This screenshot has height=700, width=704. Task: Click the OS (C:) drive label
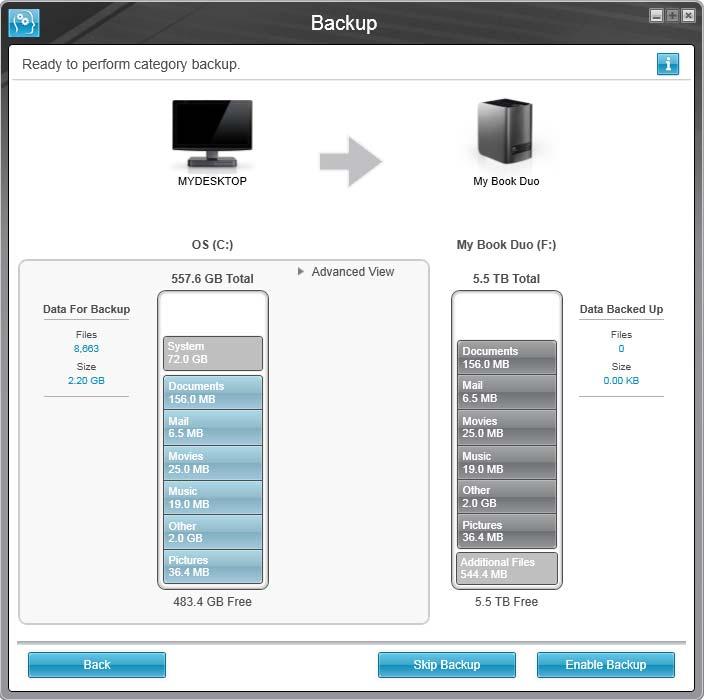212,245
